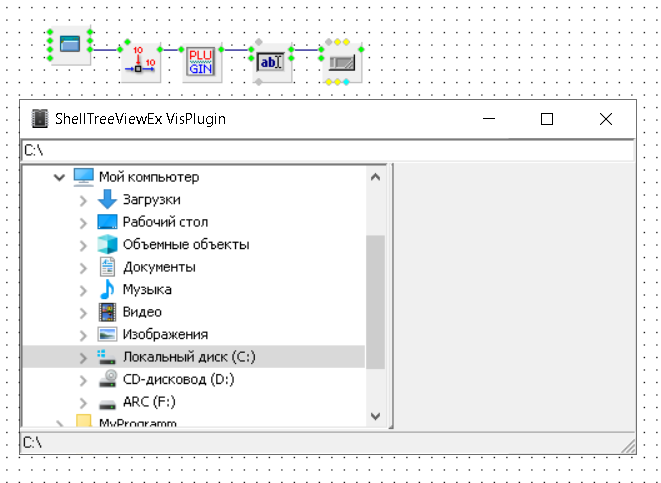
Task: Click the 3D objects cube icon
Action: (107, 244)
